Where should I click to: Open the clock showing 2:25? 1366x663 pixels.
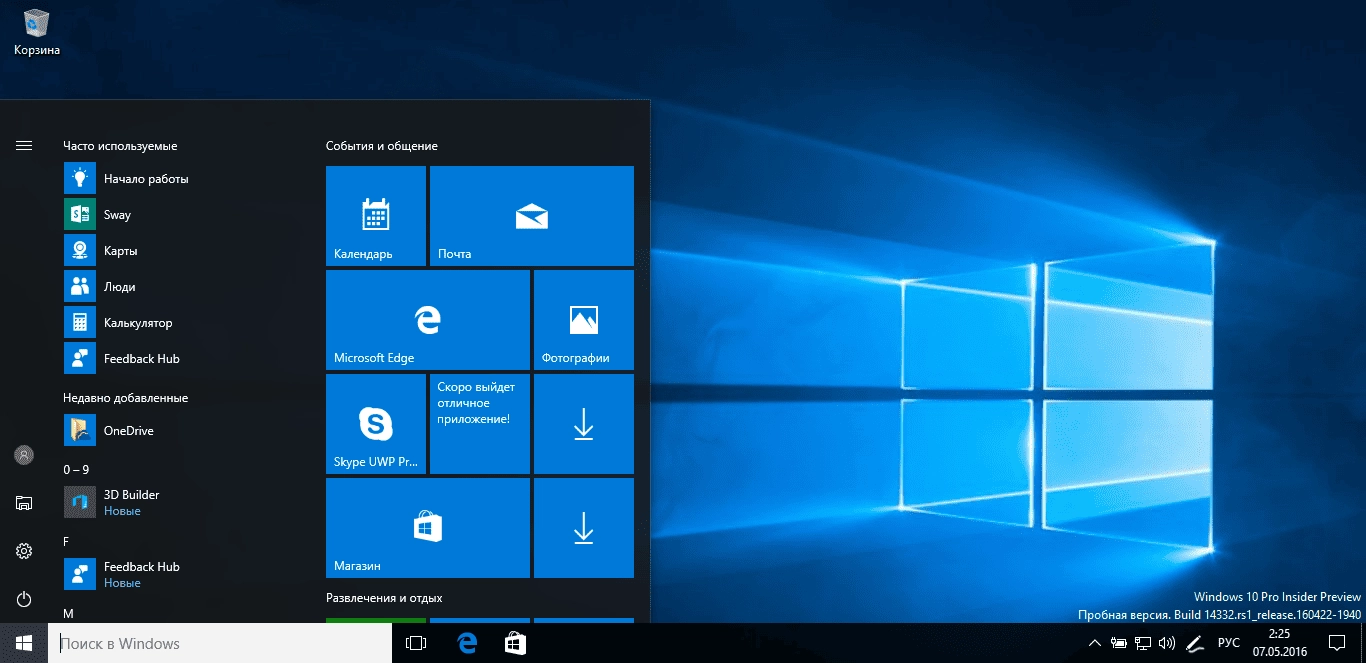coord(1279,643)
